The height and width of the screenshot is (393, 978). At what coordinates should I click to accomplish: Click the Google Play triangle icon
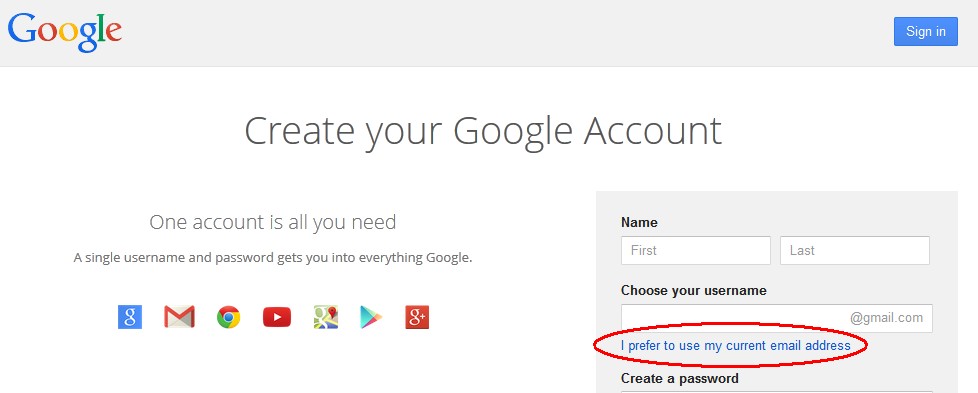point(370,317)
